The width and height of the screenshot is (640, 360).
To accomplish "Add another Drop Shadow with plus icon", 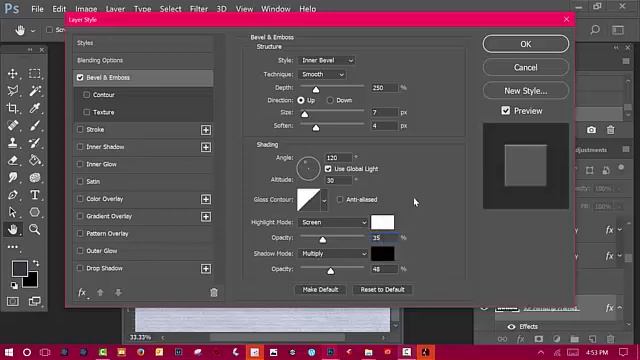I will (x=206, y=269).
